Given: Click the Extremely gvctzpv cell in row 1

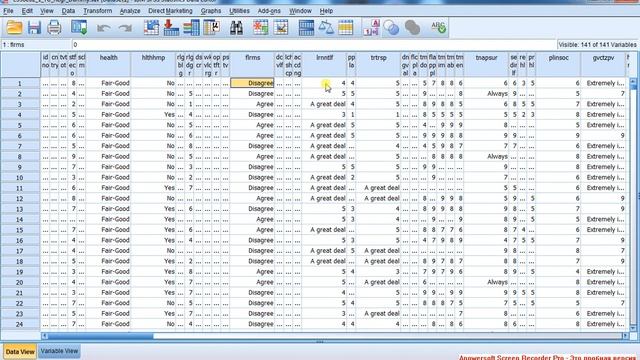Looking at the screenshot, I should point(603,83).
